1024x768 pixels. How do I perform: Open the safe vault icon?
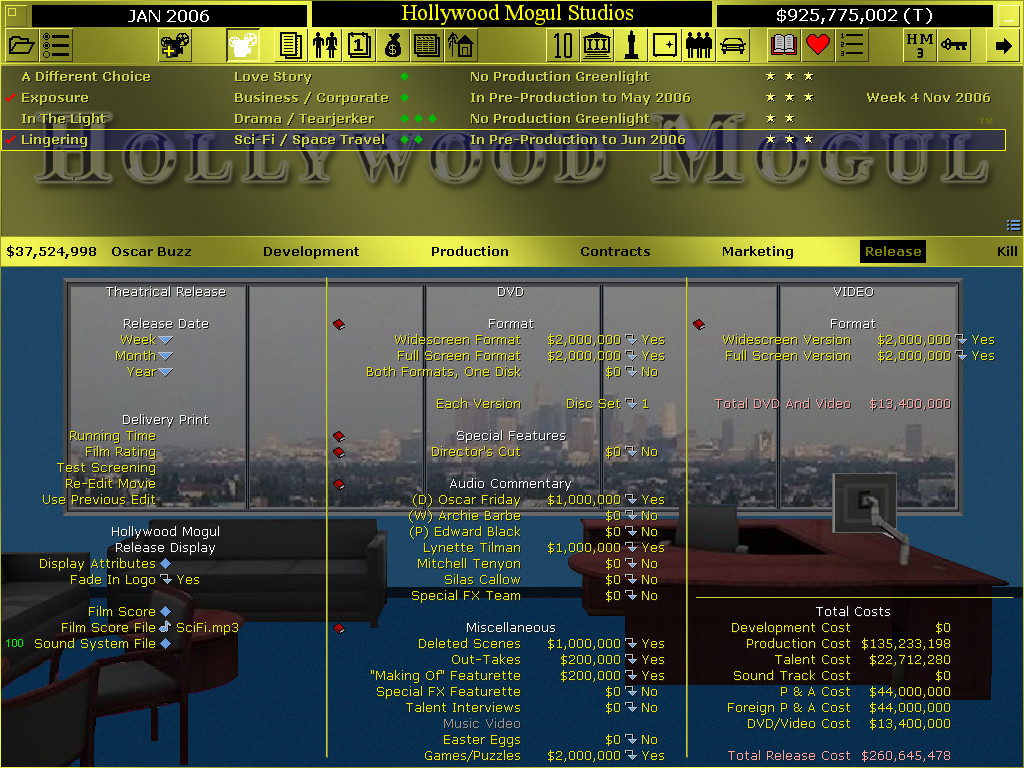(665, 45)
